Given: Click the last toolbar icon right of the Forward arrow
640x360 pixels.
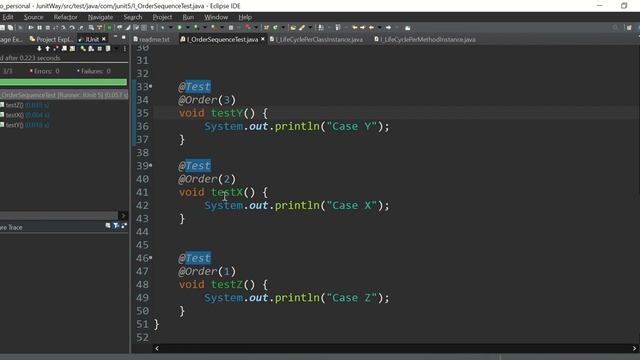Looking at the screenshot, I should (x=408, y=27).
